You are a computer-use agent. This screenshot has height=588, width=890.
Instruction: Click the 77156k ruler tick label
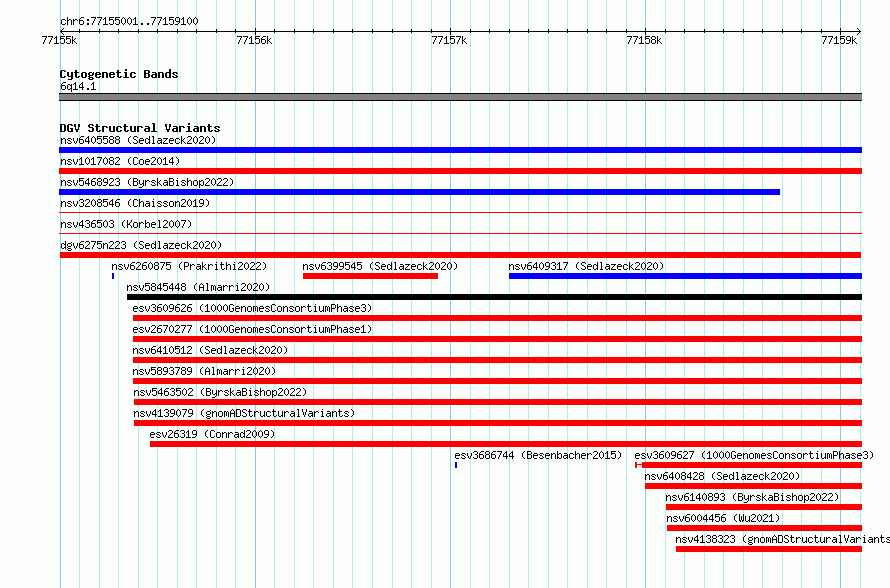(254, 40)
